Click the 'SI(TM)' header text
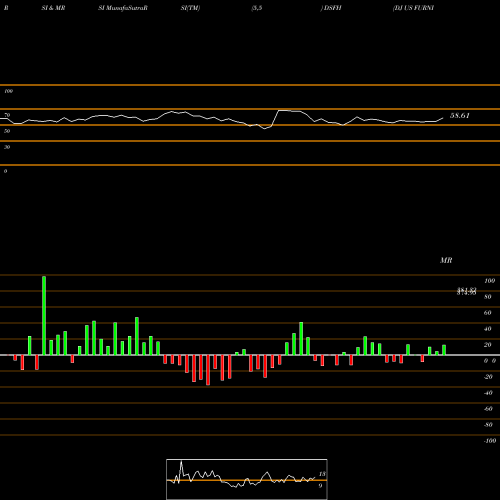The height and width of the screenshot is (500, 500). [190, 8]
